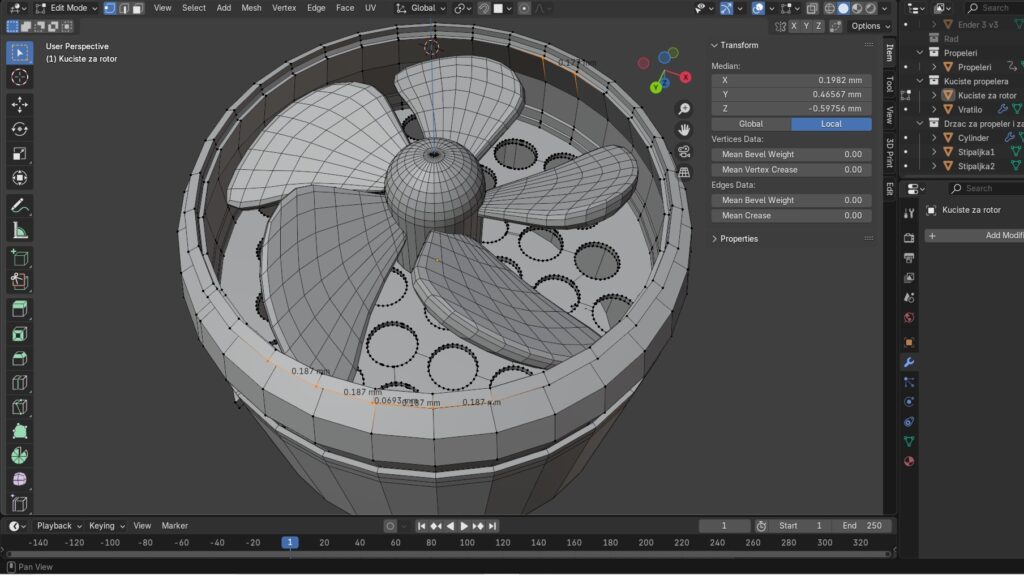Screen dimensions: 1024x575
Task: Expand the Vratilo object row
Action: click(x=934, y=110)
